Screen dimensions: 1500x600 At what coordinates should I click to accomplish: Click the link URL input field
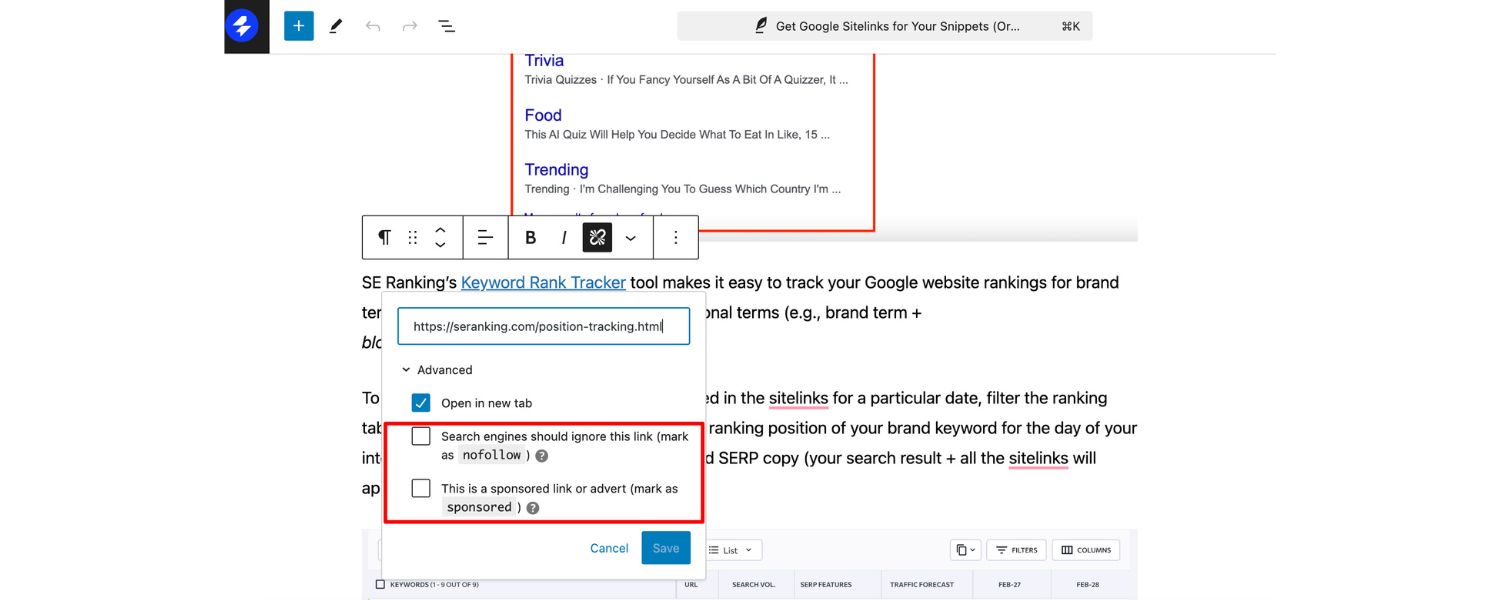[543, 326]
